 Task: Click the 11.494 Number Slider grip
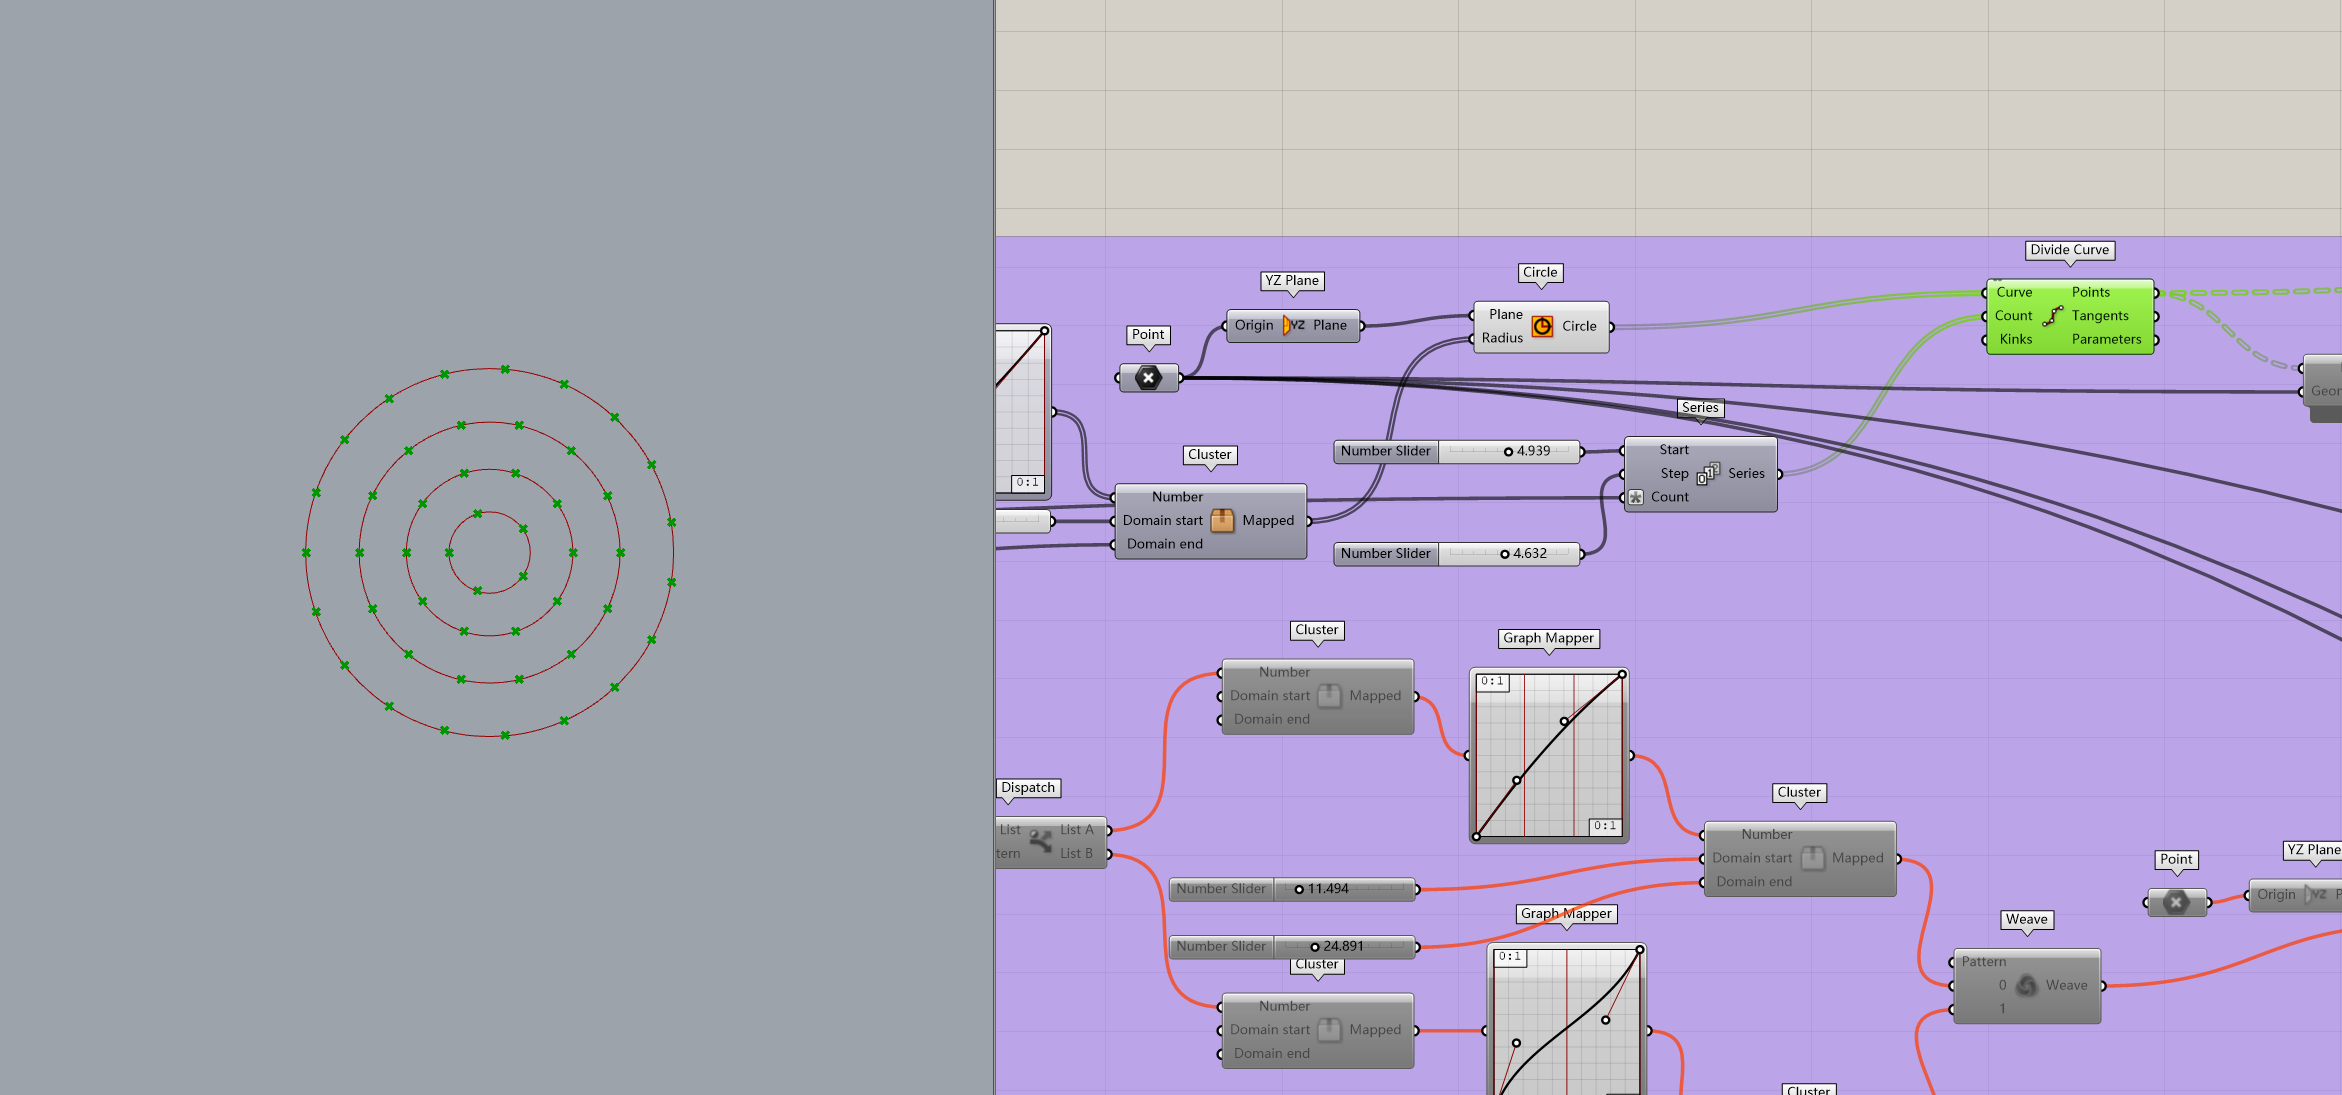click(x=1299, y=889)
